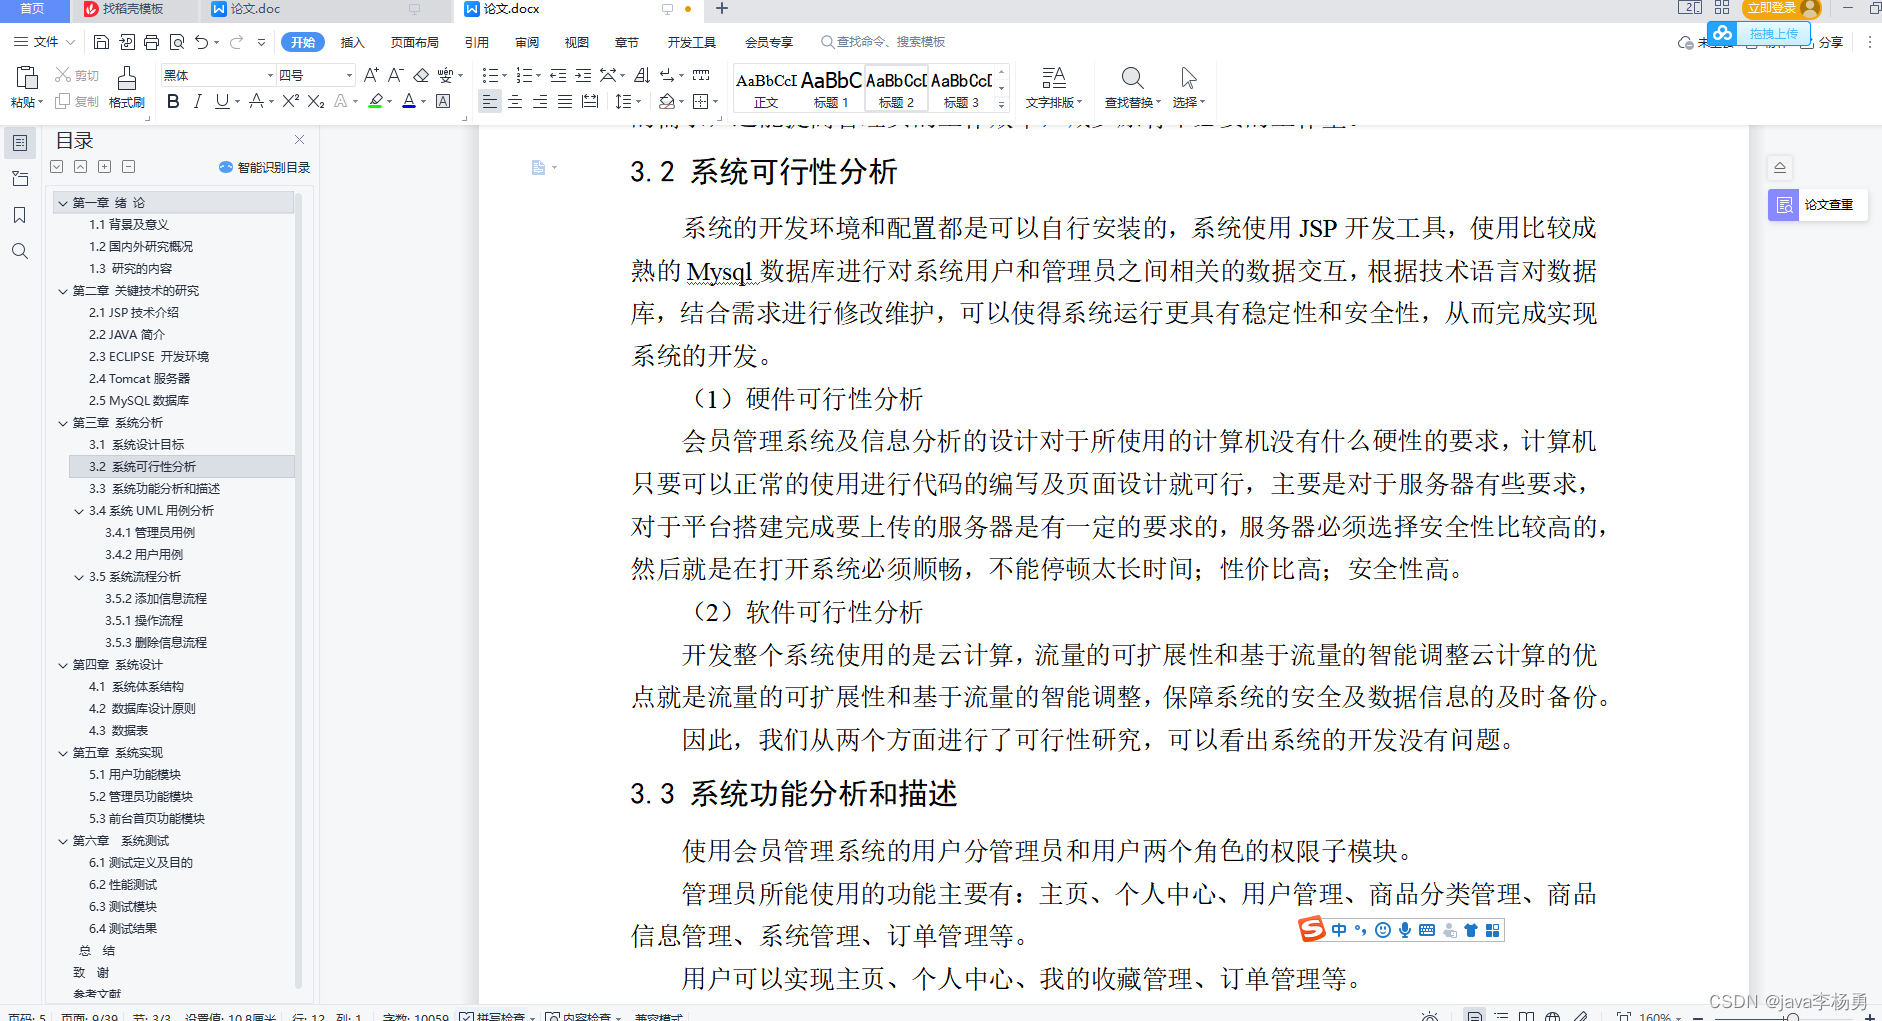Go to 4.3 数据表 in outline
The image size is (1882, 1021).
point(118,731)
